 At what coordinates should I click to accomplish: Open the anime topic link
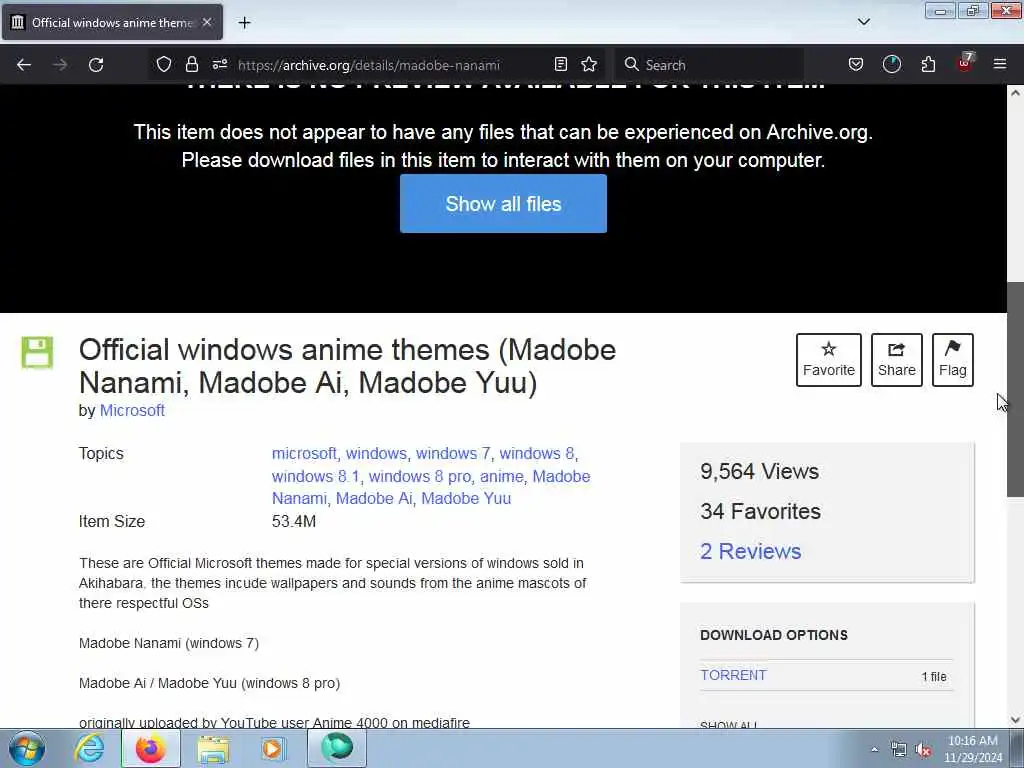pos(502,476)
